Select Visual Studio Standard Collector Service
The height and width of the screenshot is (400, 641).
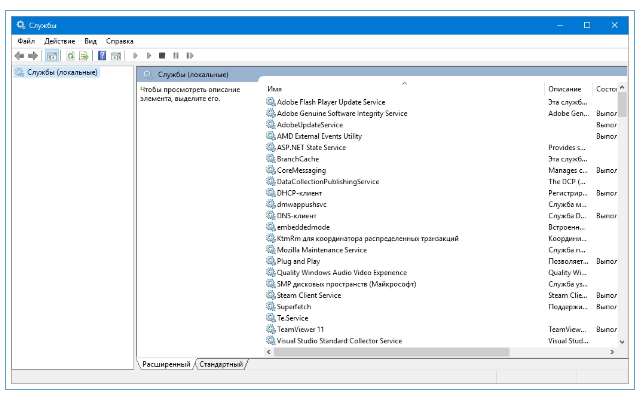(x=339, y=341)
